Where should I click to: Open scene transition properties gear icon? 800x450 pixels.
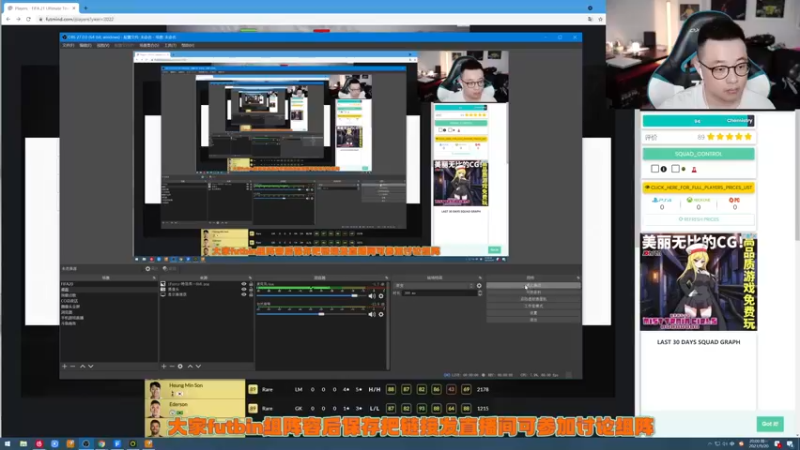[x=479, y=286]
